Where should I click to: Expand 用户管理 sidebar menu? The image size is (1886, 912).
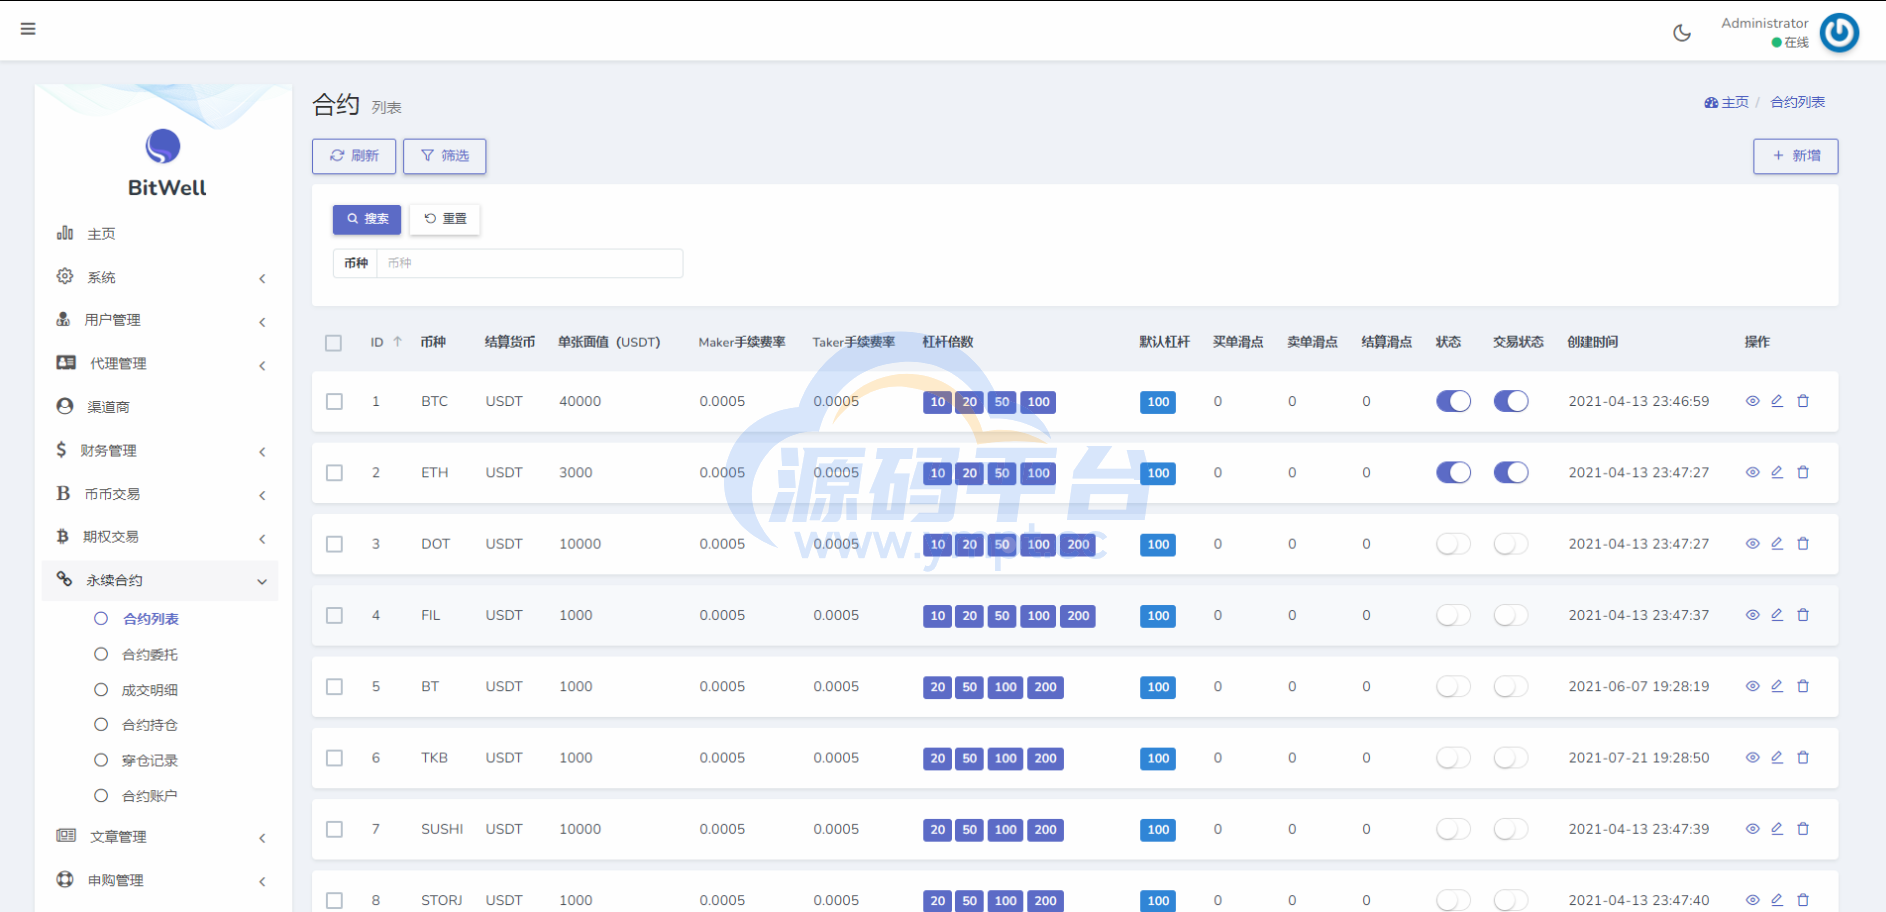click(x=160, y=320)
